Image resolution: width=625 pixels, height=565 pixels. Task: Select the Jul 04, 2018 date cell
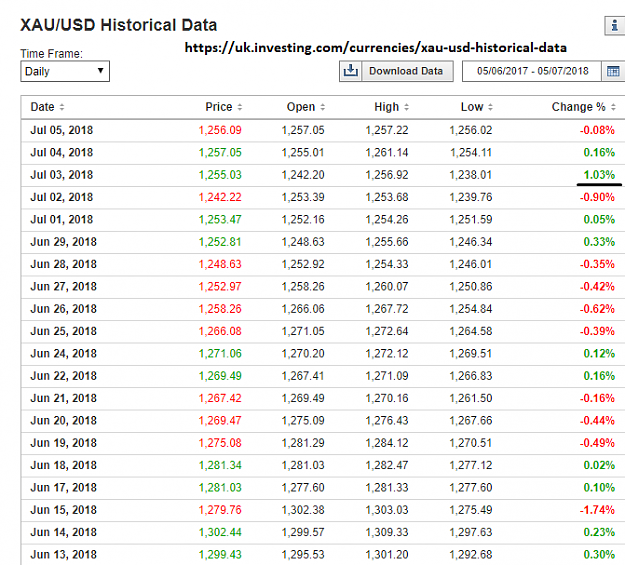[62, 153]
